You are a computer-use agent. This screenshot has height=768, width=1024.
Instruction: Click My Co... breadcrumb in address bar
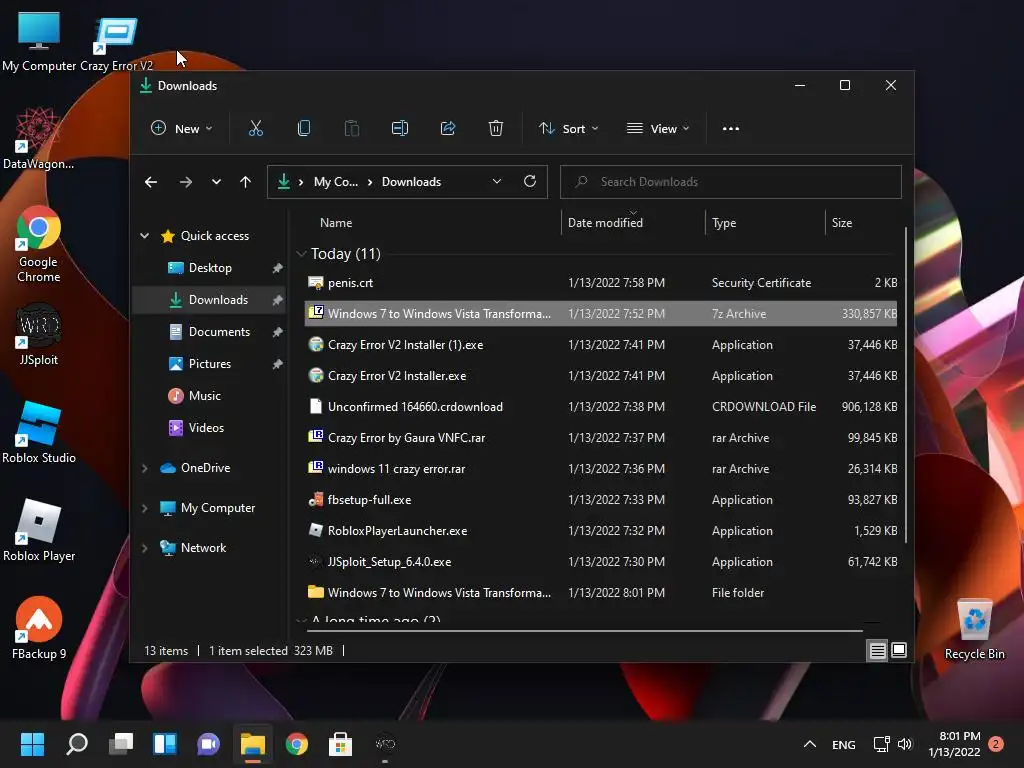[x=336, y=182]
